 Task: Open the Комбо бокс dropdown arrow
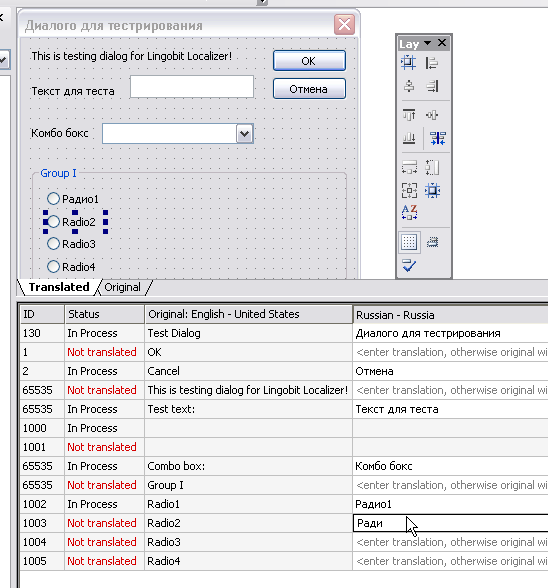[x=245, y=134]
